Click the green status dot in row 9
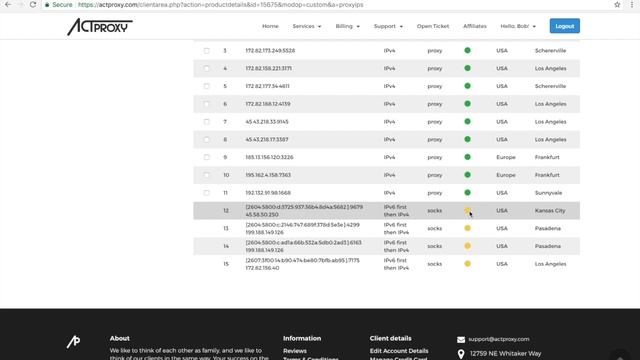Viewport: 640px width, 360px height. coord(467,157)
